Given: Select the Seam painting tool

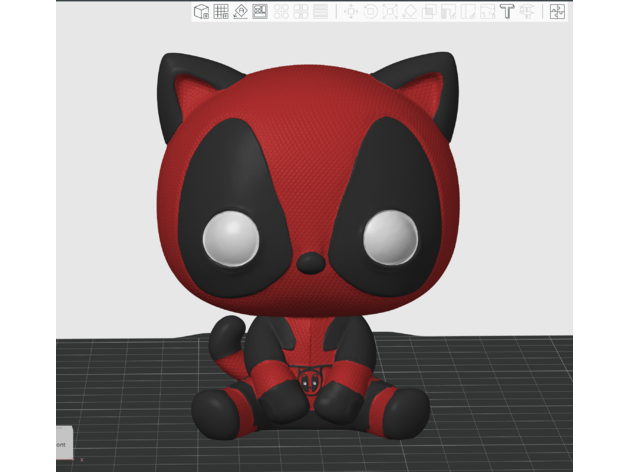Looking at the screenshot, I should (x=487, y=12).
